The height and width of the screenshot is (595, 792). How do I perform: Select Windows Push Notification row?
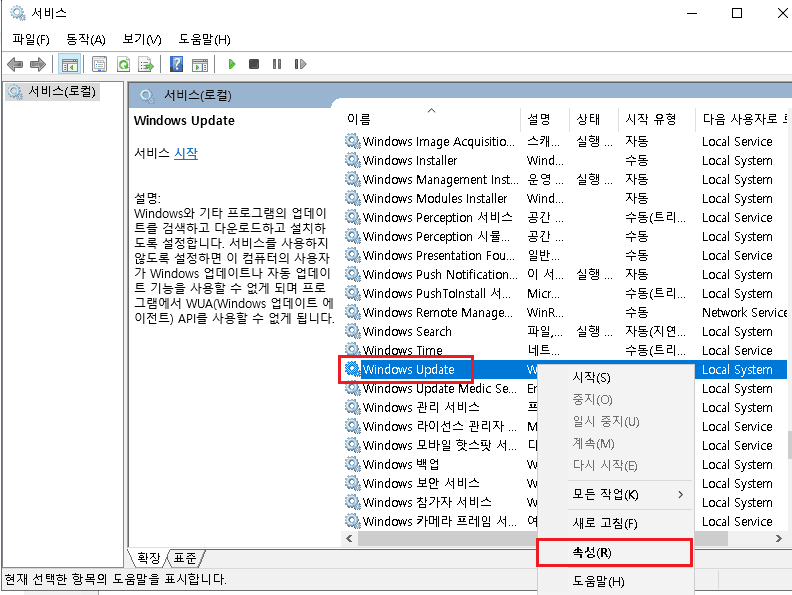(565, 274)
